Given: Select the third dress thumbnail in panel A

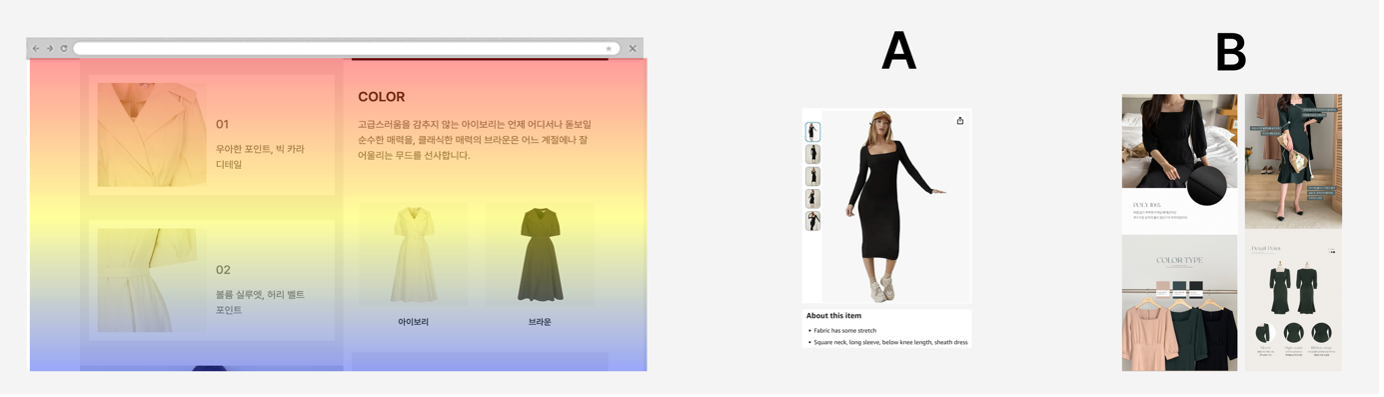Looking at the screenshot, I should (x=813, y=176).
